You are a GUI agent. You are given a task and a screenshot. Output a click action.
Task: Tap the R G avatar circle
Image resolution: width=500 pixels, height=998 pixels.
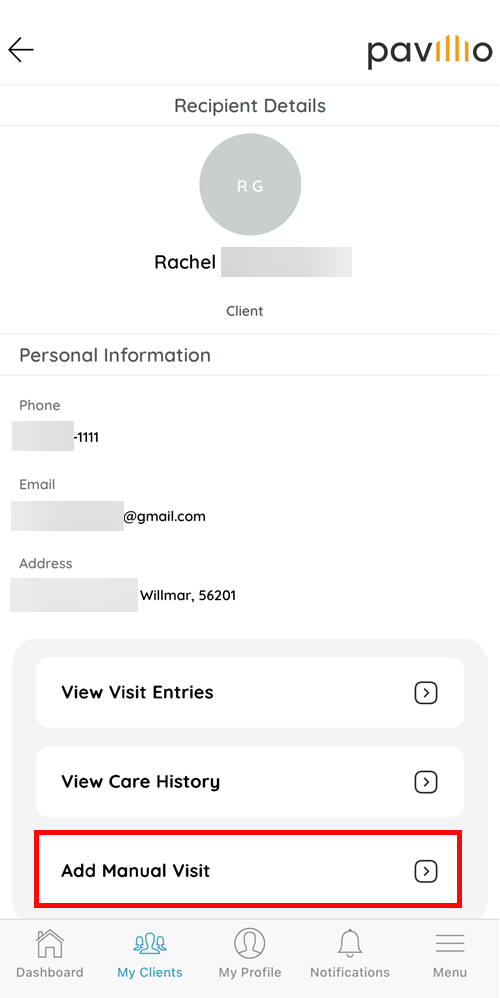click(250, 185)
